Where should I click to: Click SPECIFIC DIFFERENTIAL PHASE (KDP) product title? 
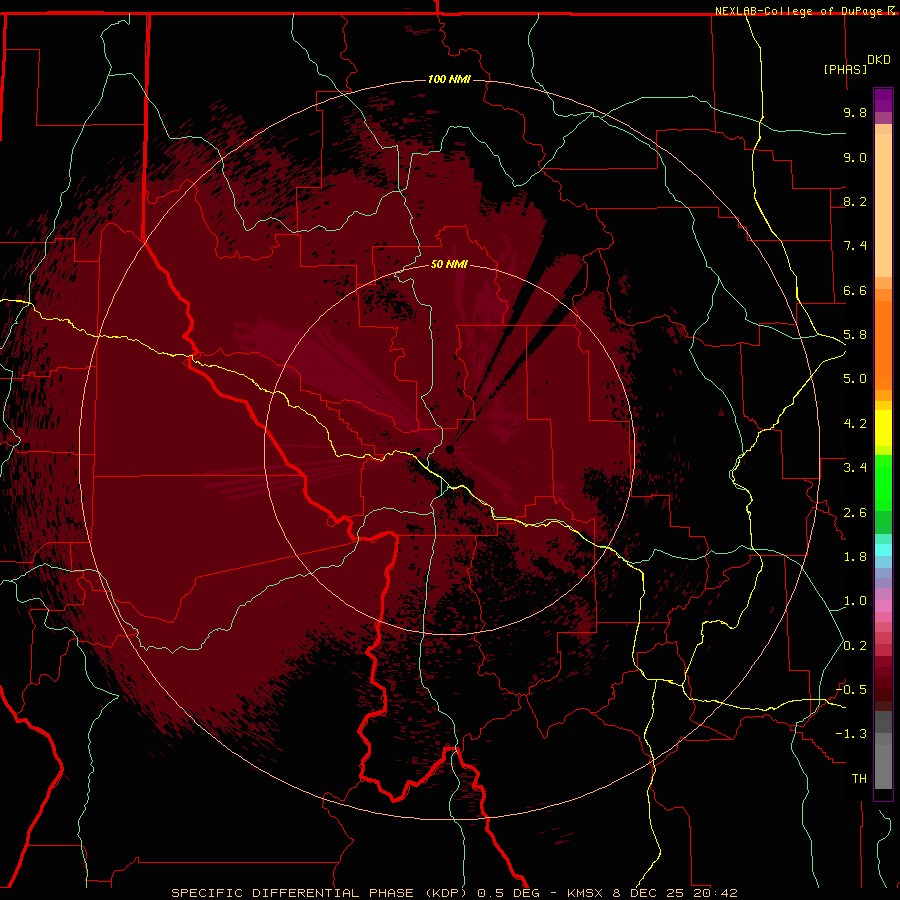[321, 893]
